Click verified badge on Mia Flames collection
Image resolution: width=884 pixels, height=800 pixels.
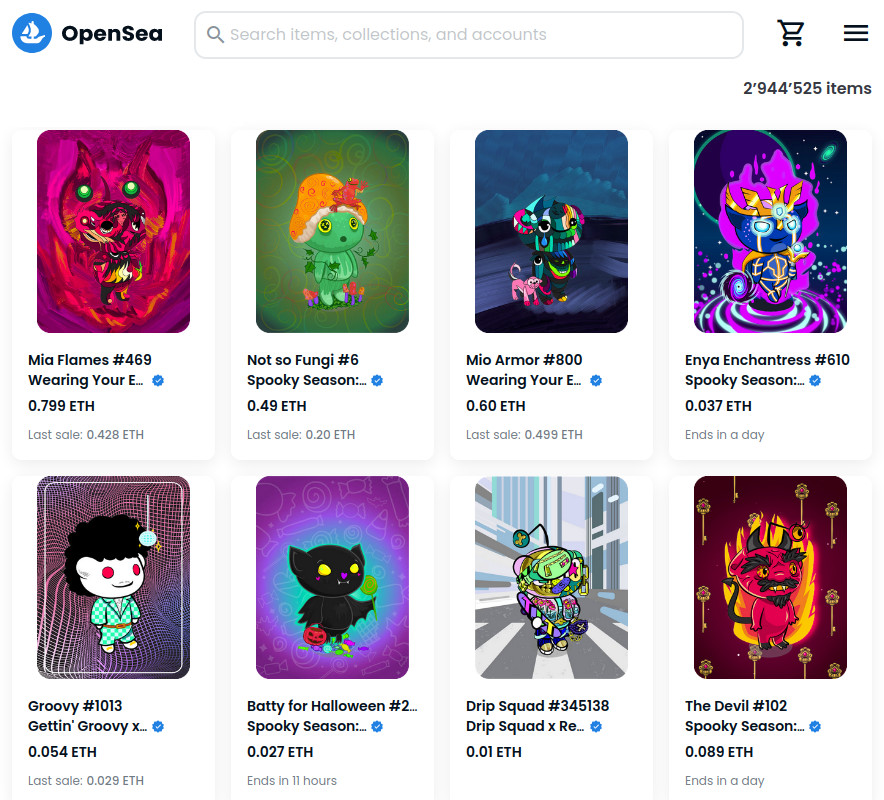point(158,381)
